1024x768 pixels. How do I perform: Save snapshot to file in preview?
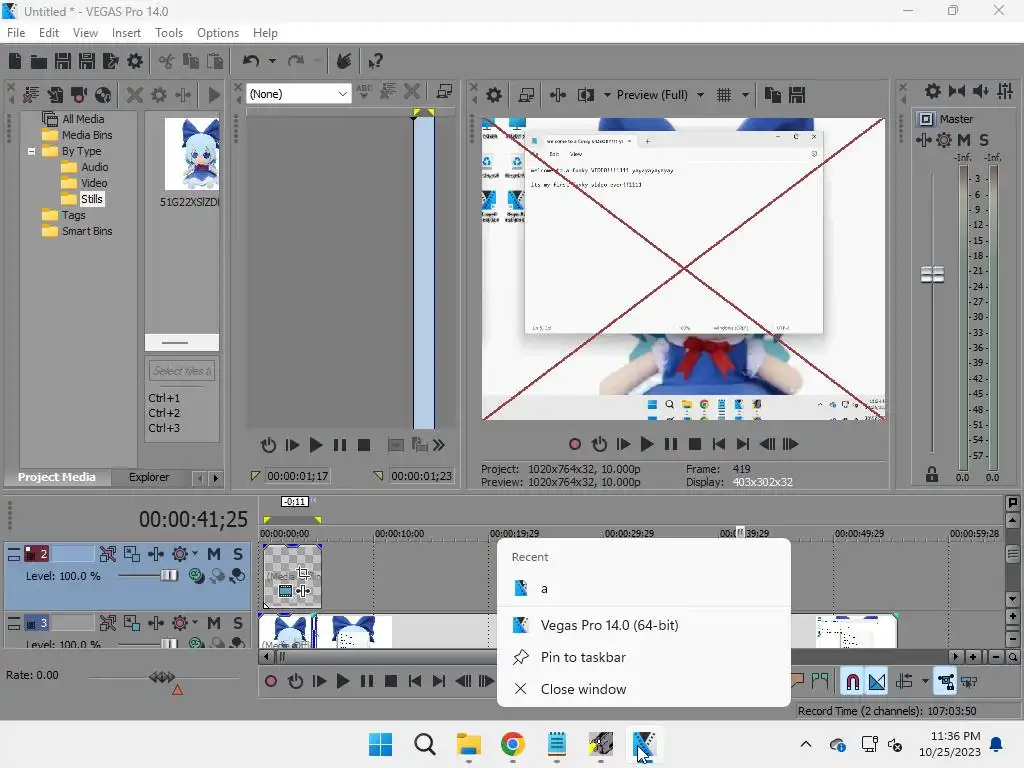(x=797, y=95)
